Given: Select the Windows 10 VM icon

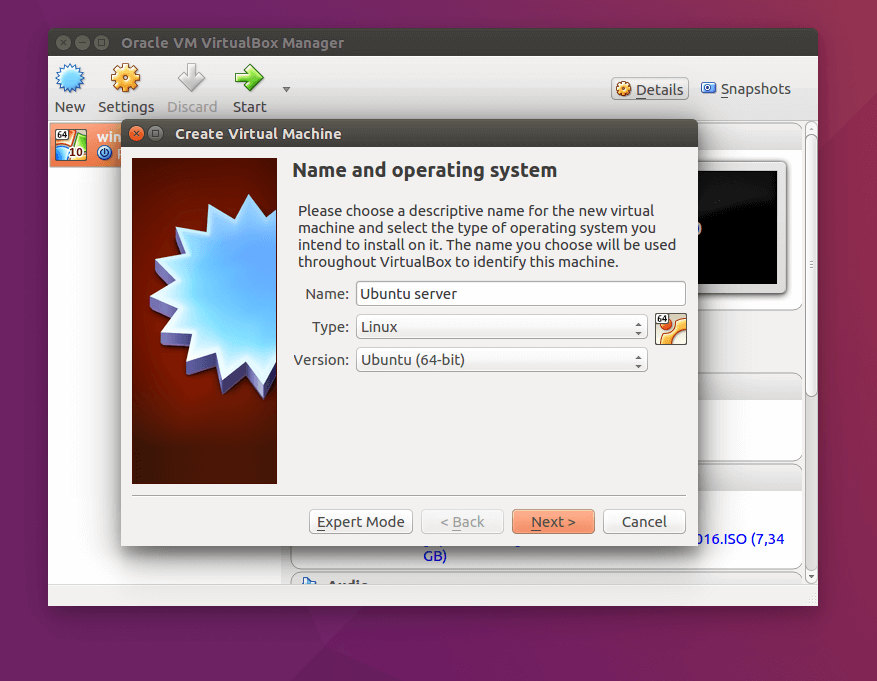Looking at the screenshot, I should (x=71, y=145).
